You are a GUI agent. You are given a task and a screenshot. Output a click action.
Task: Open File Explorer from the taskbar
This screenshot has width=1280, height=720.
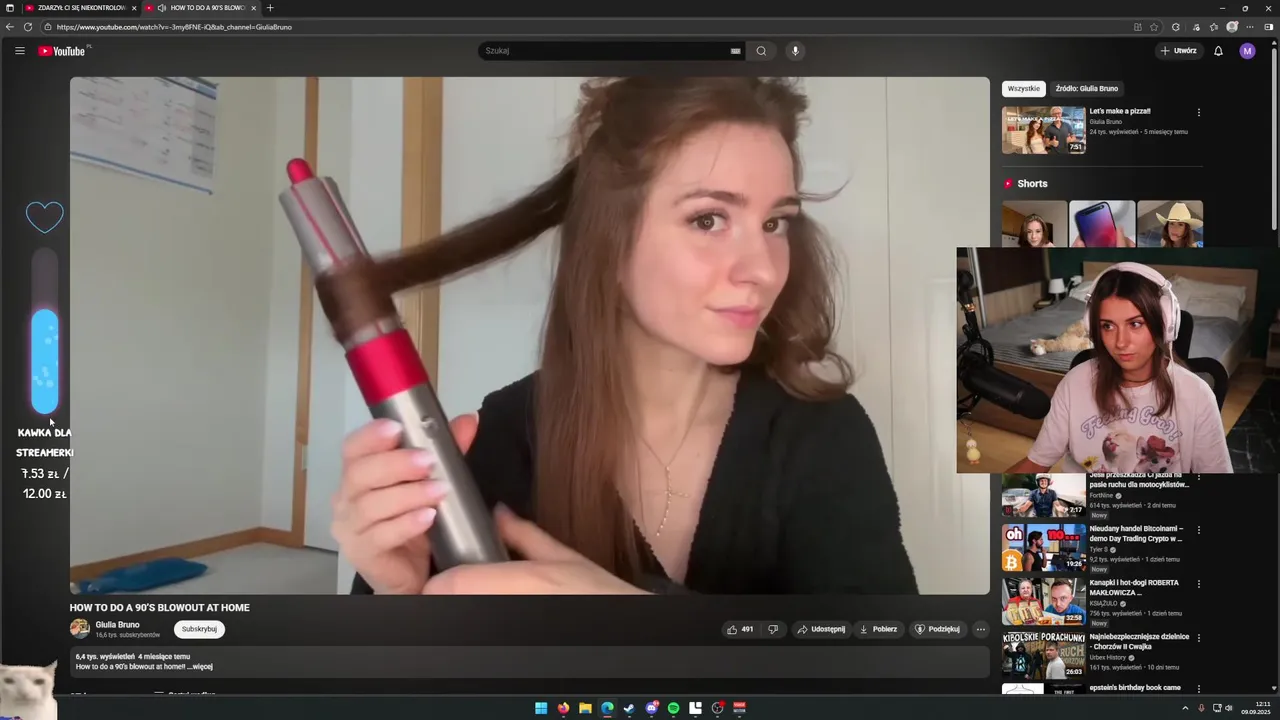[x=585, y=708]
